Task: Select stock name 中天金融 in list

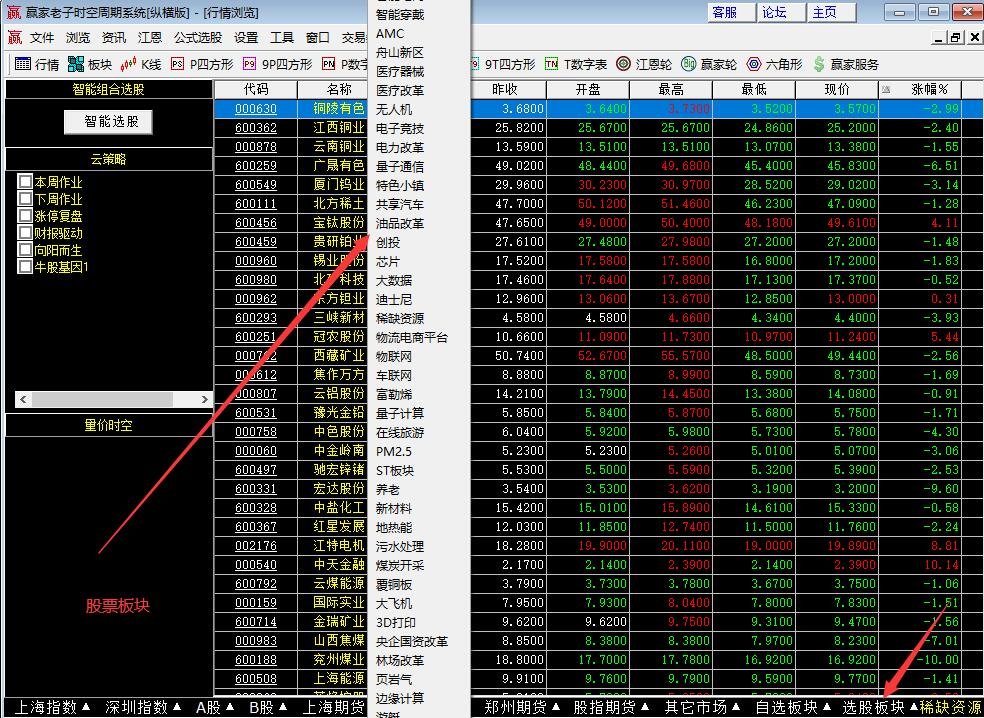Action: pos(339,565)
